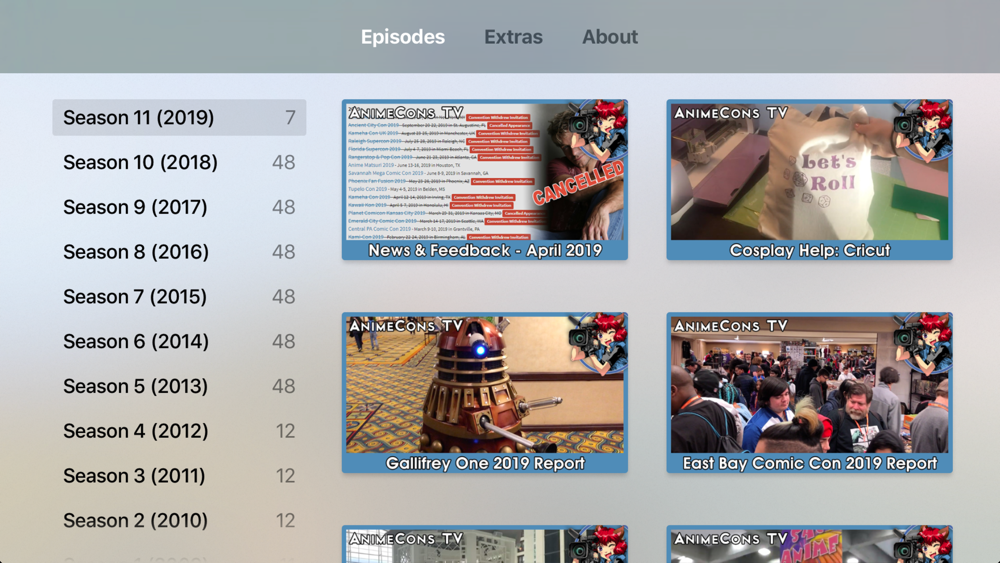Pick Season 4 (2012)
This screenshot has width=1000, height=563.
tap(179, 430)
